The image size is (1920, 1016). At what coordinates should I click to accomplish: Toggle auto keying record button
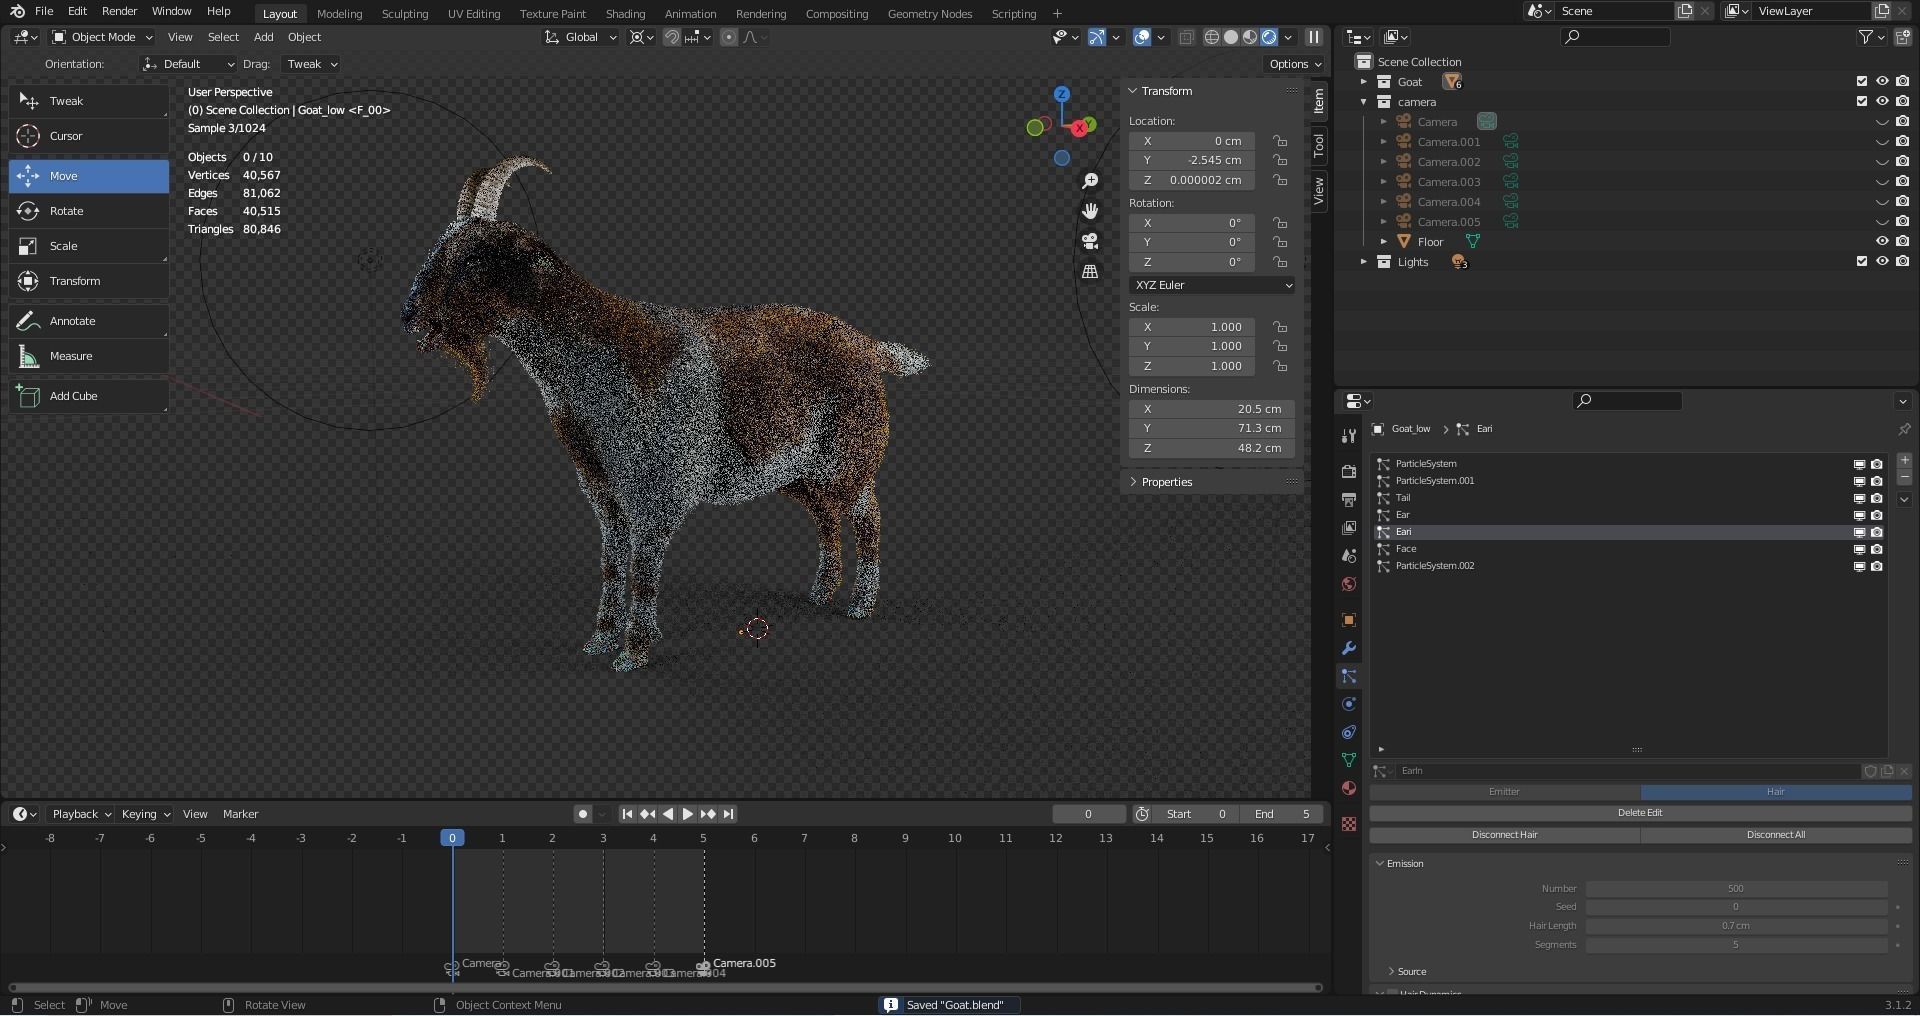(583, 814)
